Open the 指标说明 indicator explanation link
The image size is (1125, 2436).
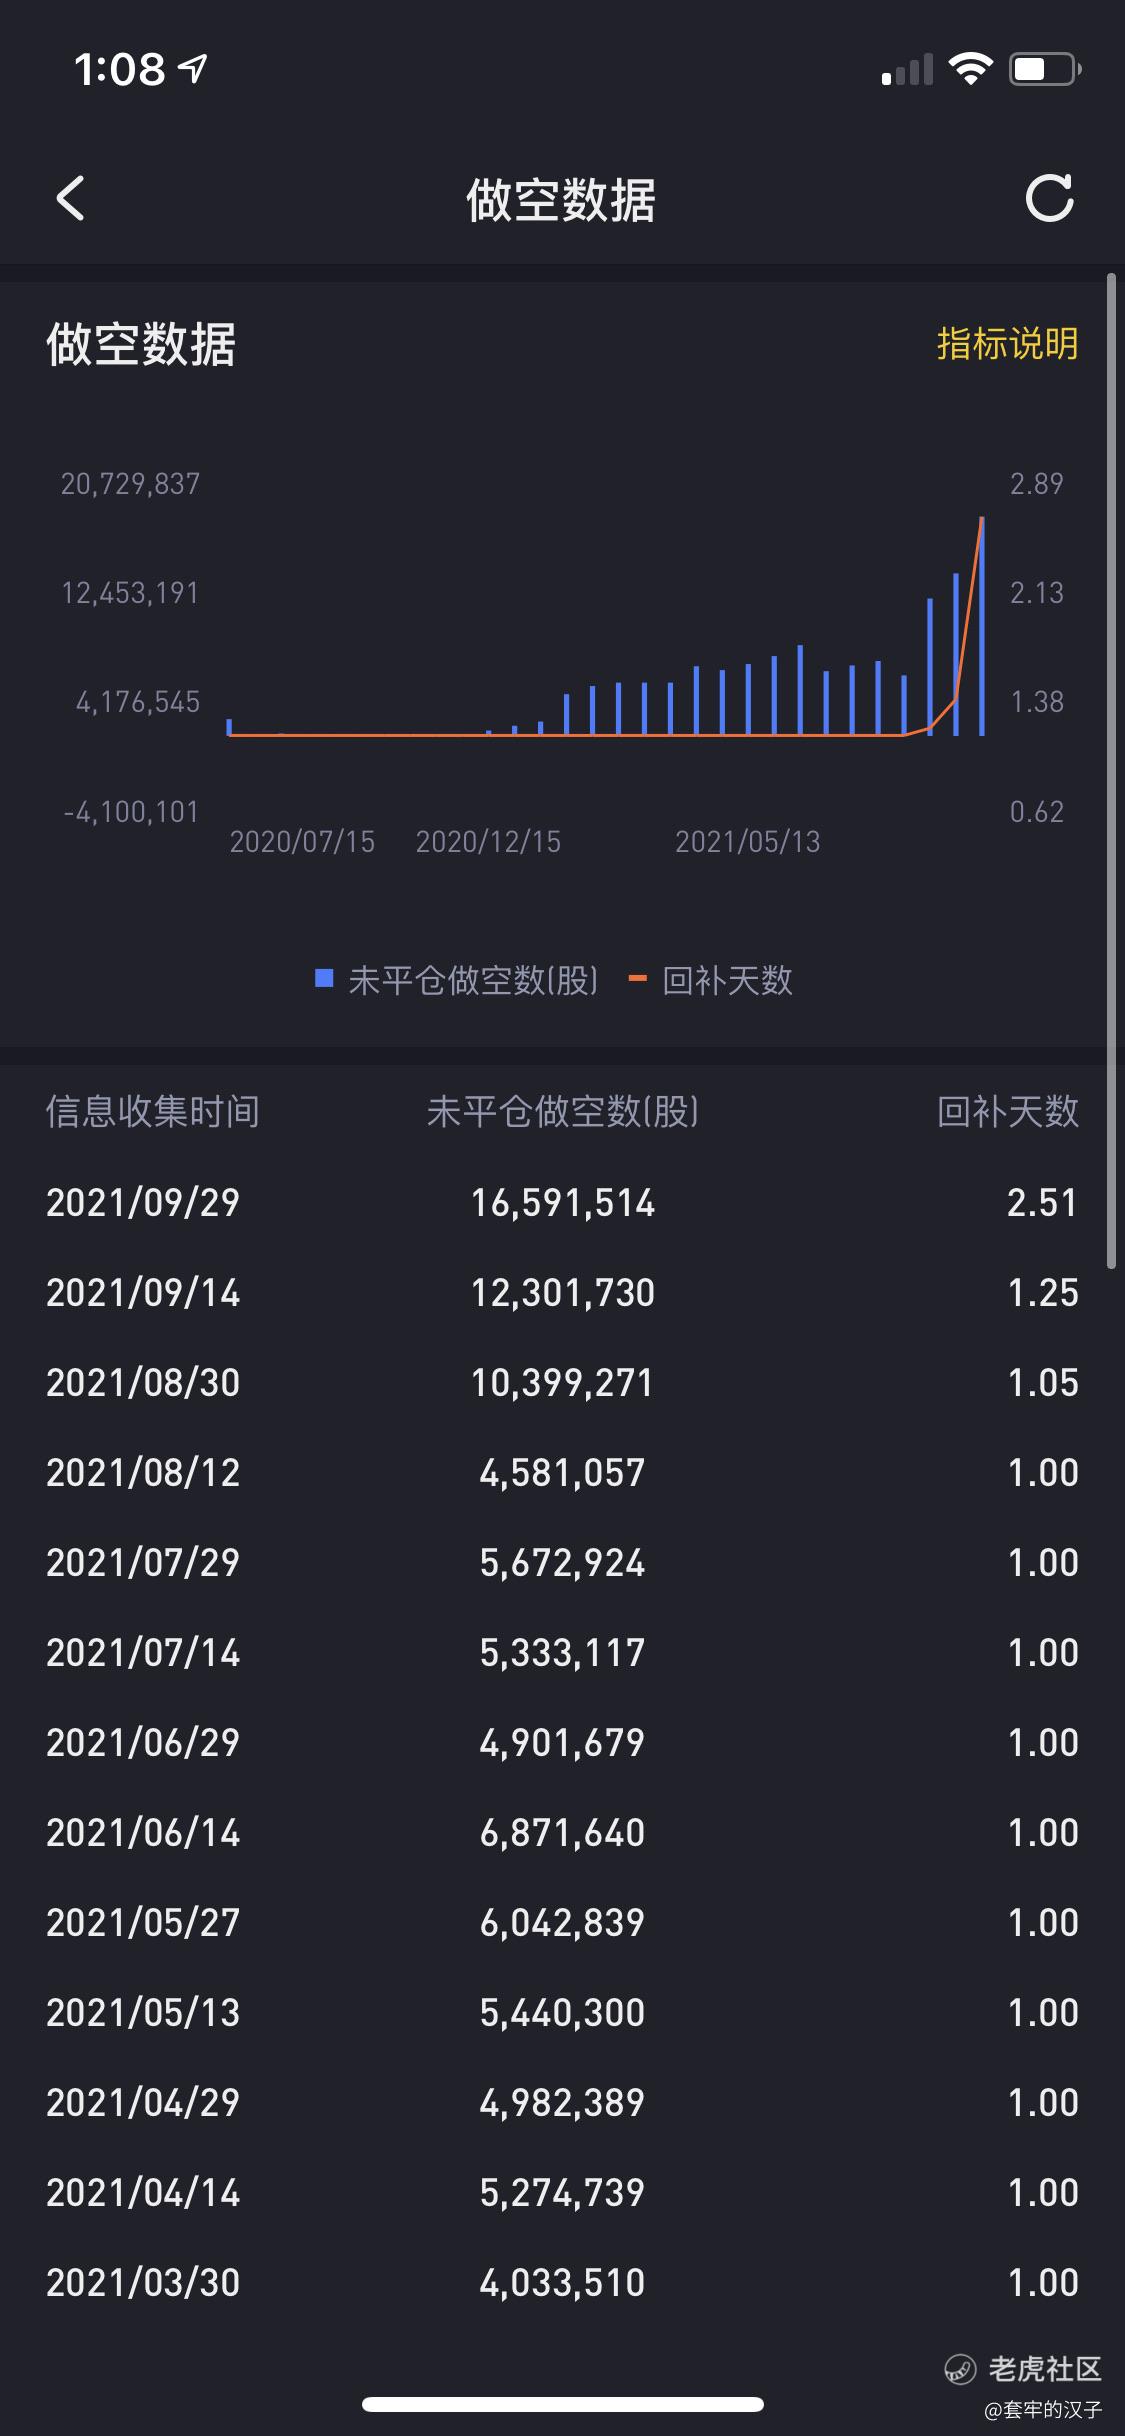[x=1008, y=343]
